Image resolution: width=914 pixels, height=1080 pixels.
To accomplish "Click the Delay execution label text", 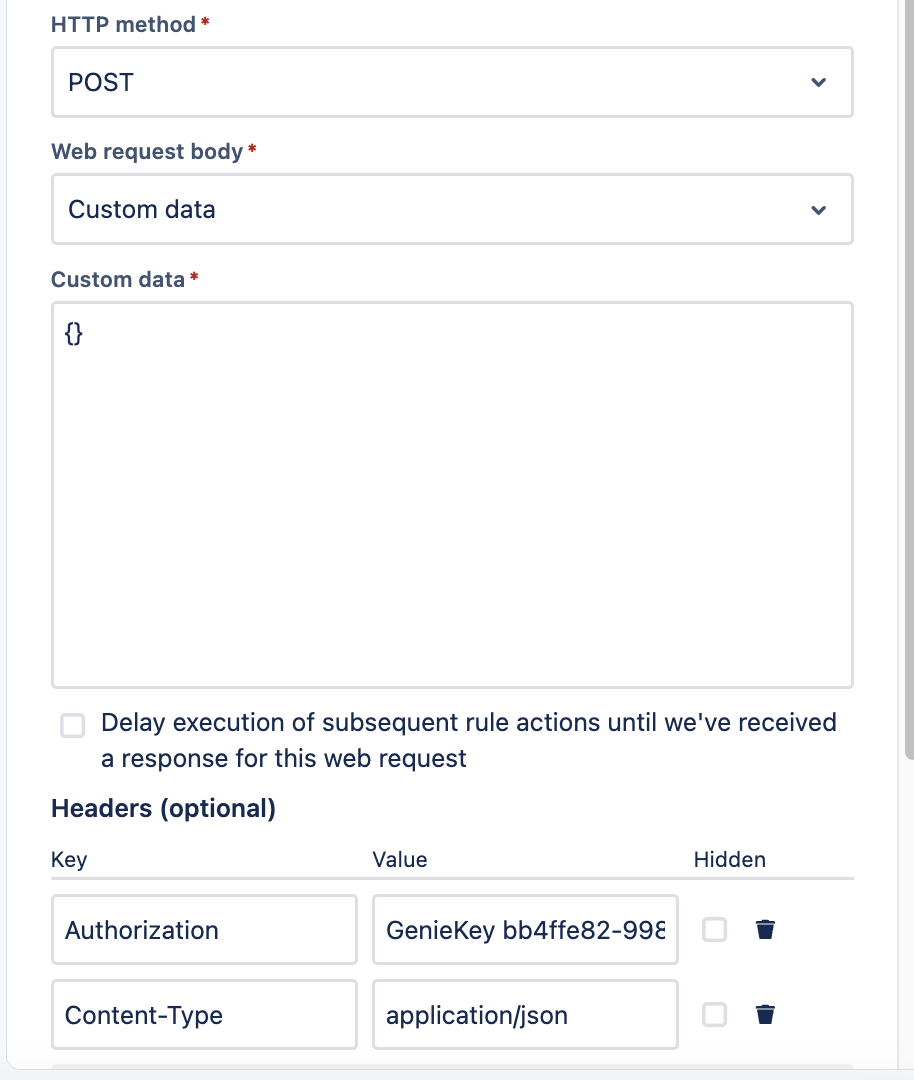I will [x=468, y=740].
